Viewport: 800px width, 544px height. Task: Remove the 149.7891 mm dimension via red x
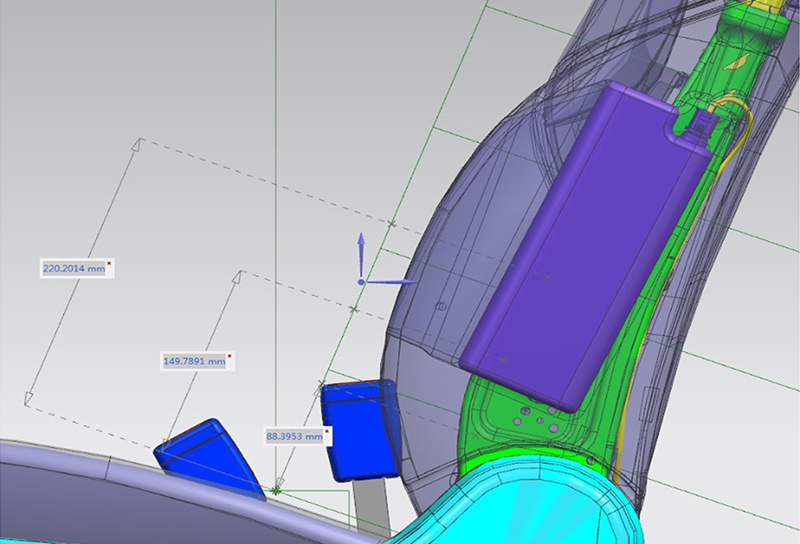(230, 356)
